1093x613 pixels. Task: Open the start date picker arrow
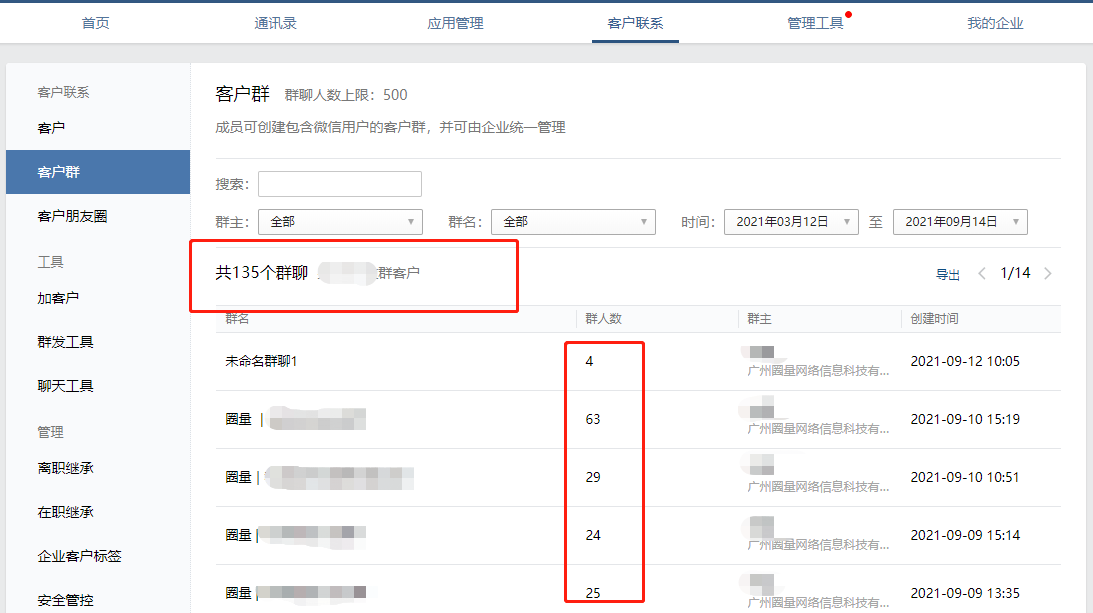click(847, 221)
